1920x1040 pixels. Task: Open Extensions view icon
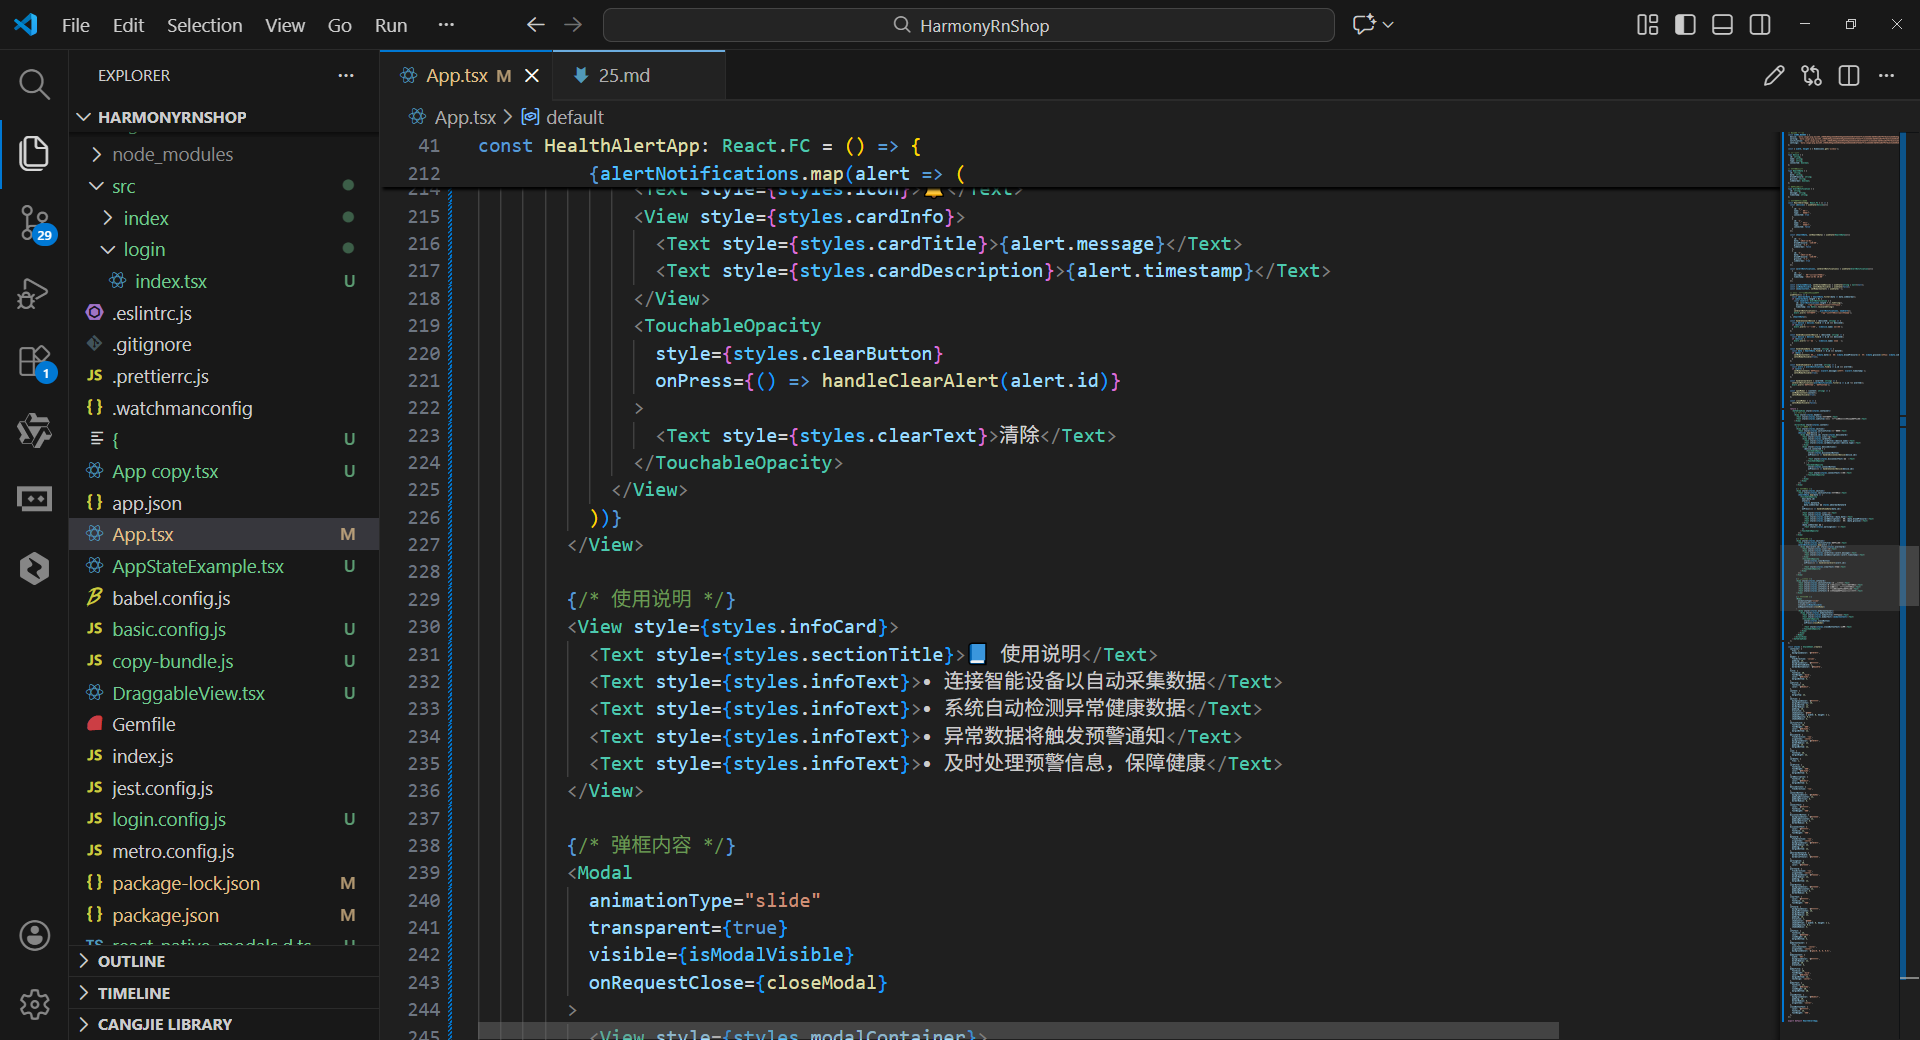pyautogui.click(x=34, y=362)
